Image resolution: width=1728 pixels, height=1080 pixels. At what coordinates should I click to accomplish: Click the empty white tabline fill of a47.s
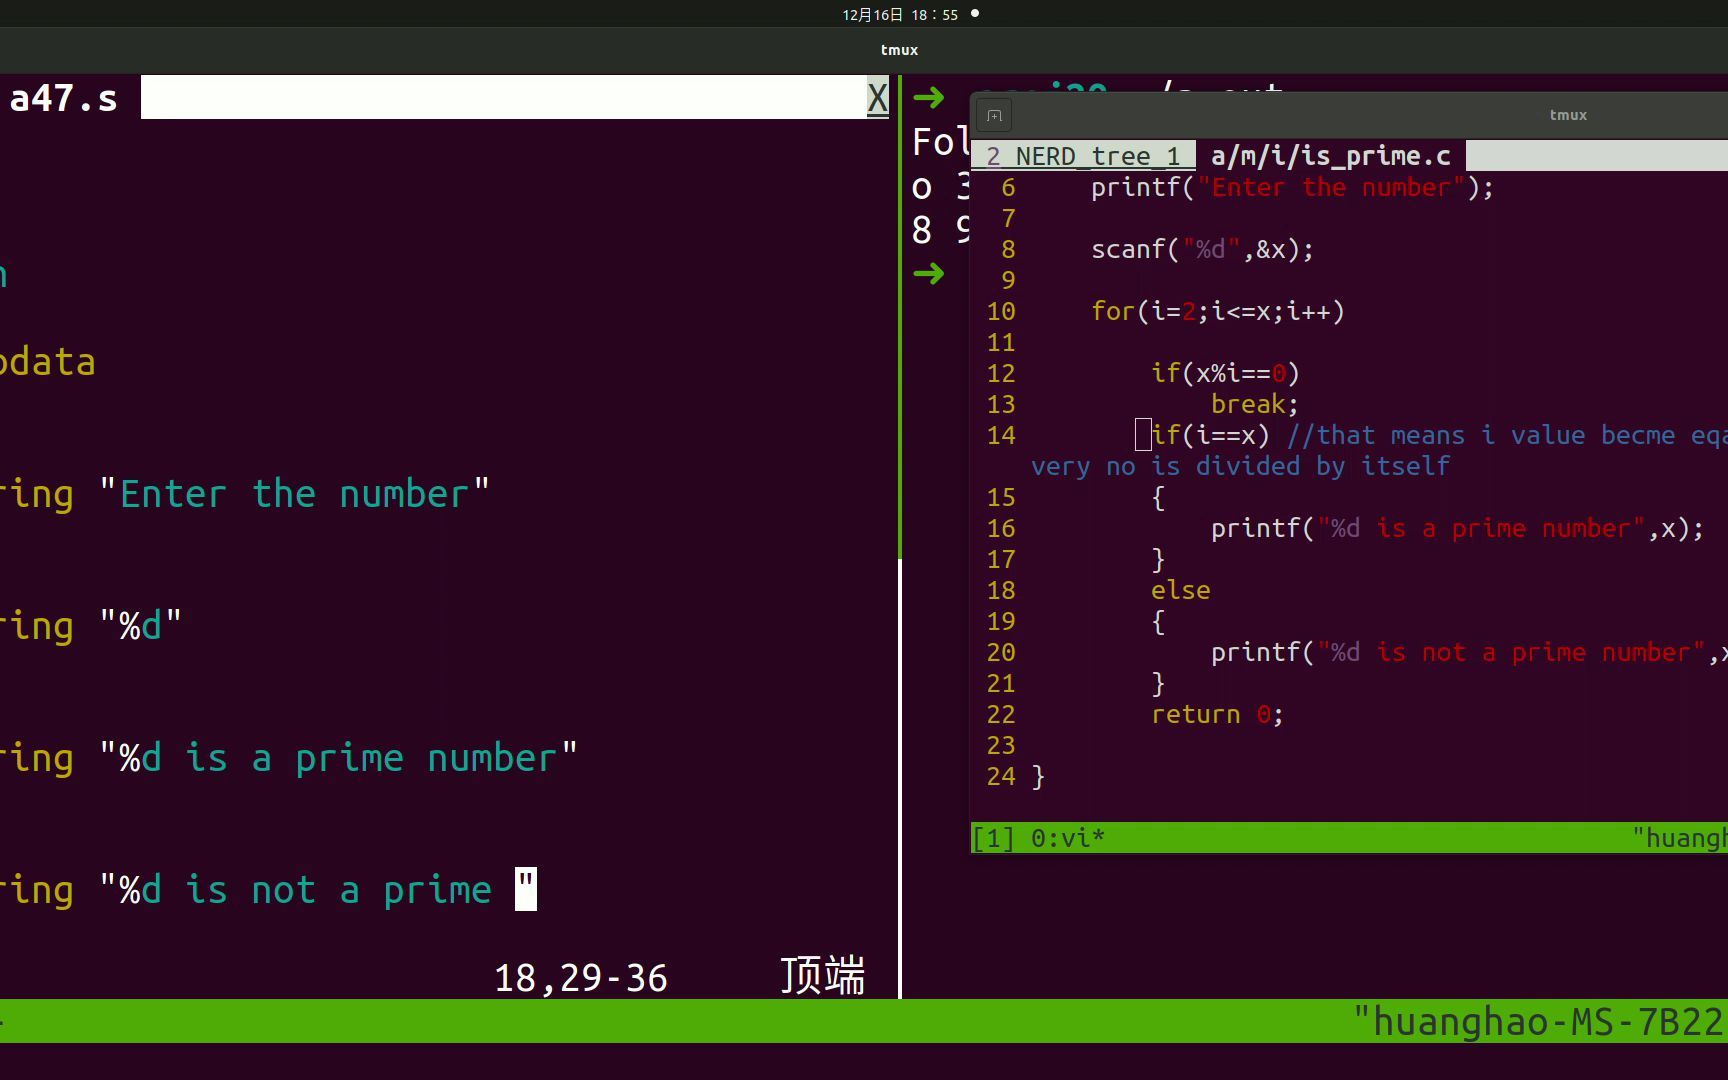503,98
